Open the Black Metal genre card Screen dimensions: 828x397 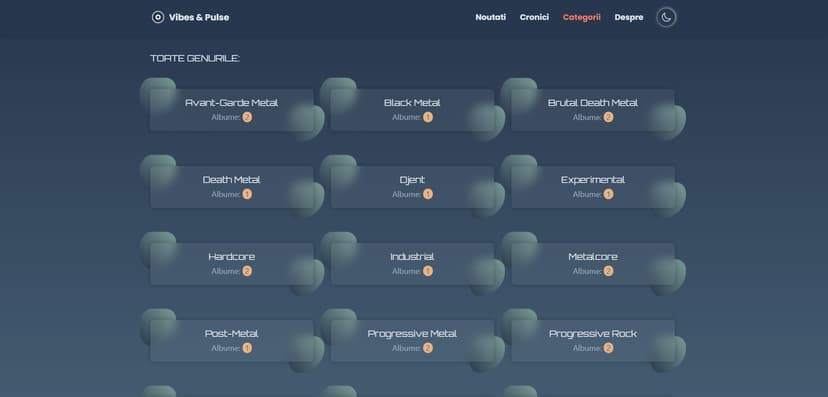pos(412,110)
